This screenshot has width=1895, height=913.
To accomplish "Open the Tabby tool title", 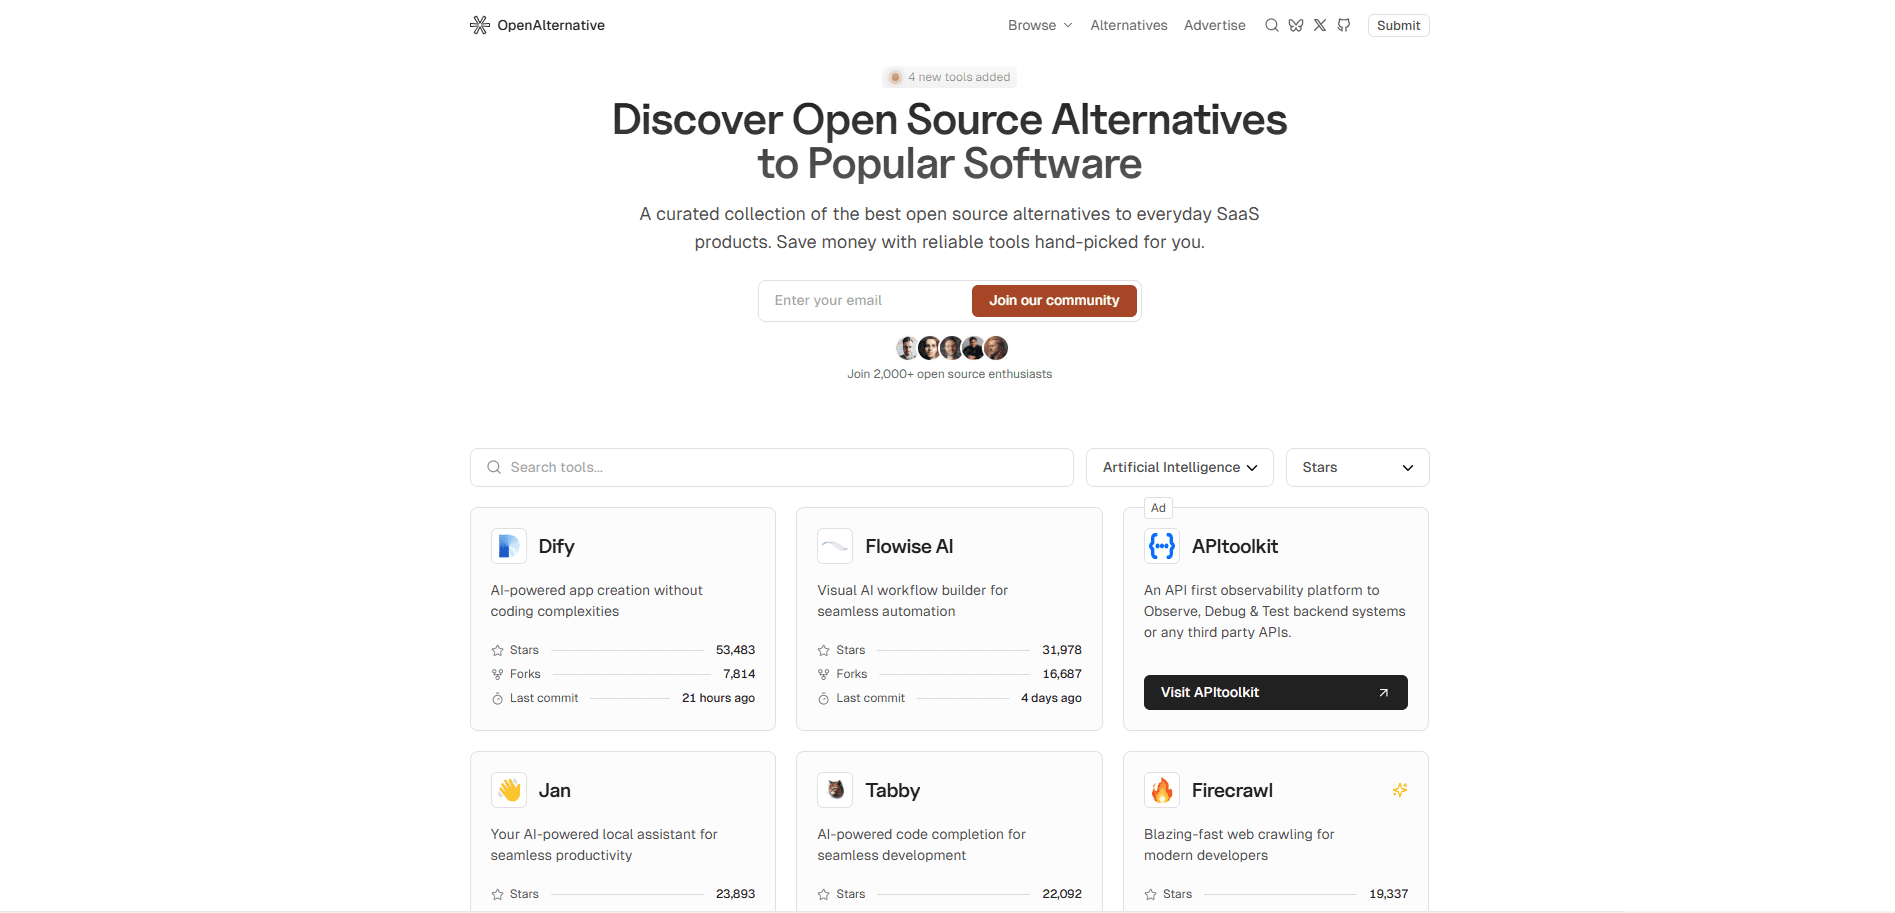I will (893, 790).
